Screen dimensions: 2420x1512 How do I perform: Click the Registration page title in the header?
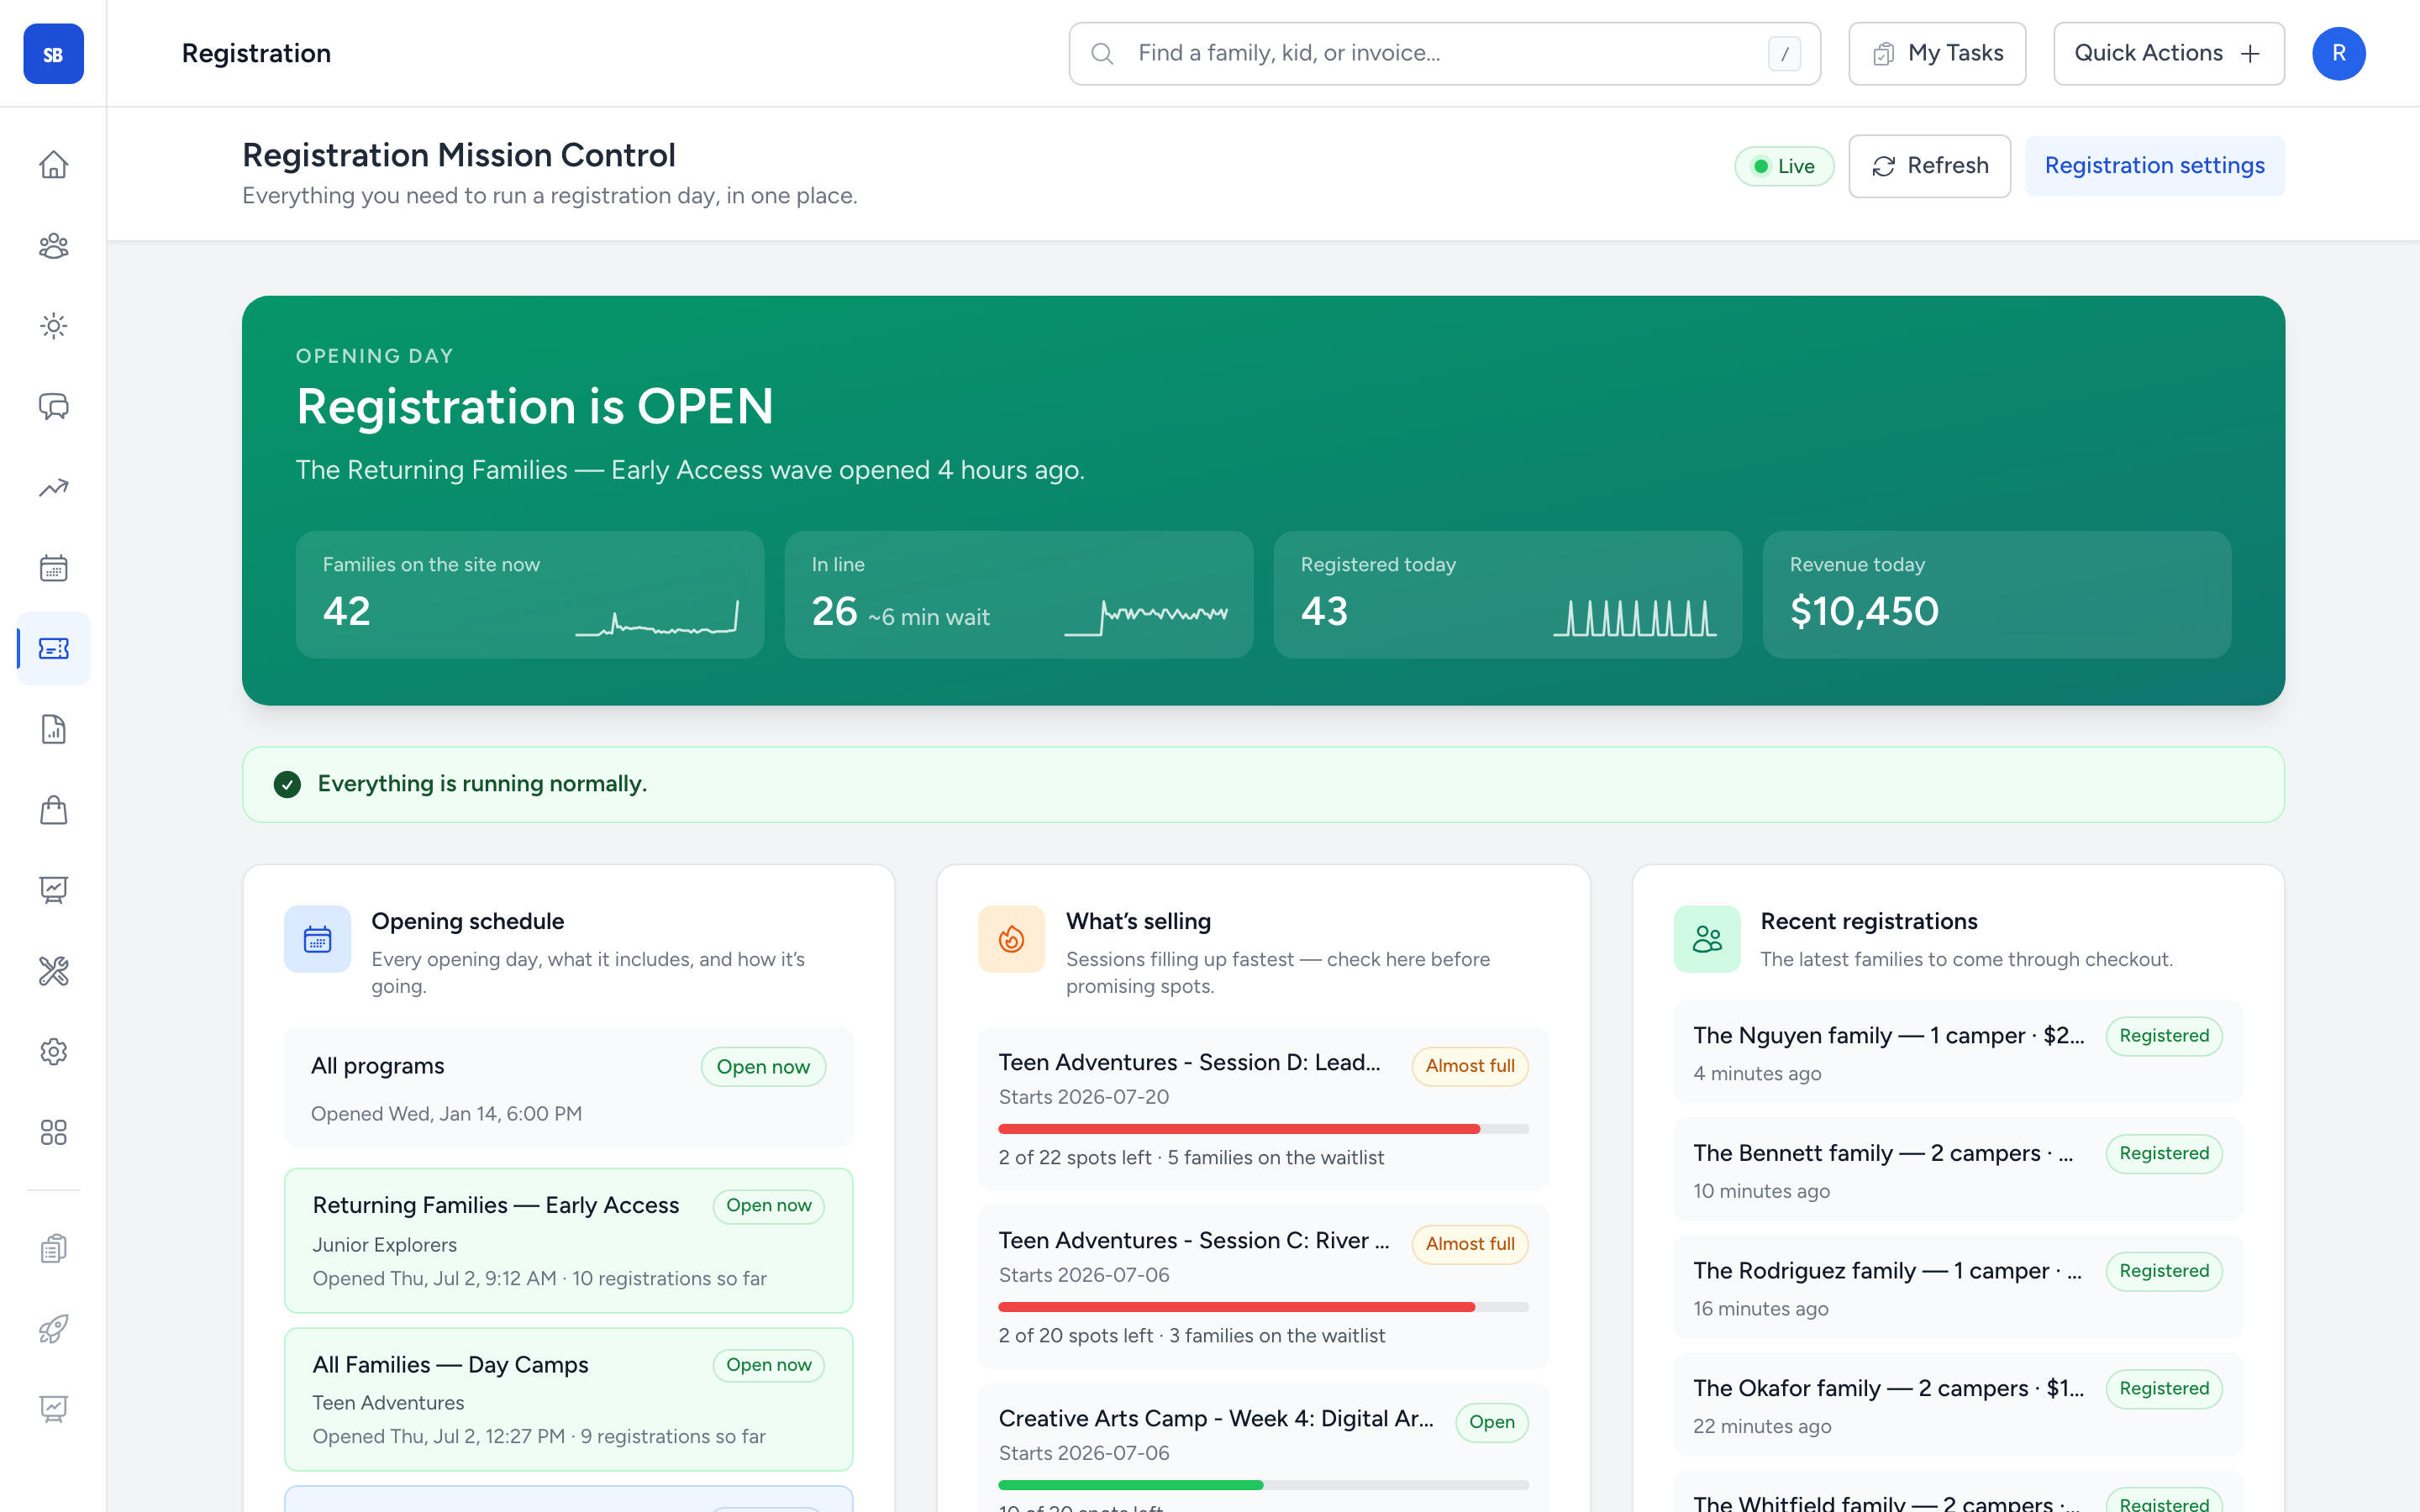[256, 54]
